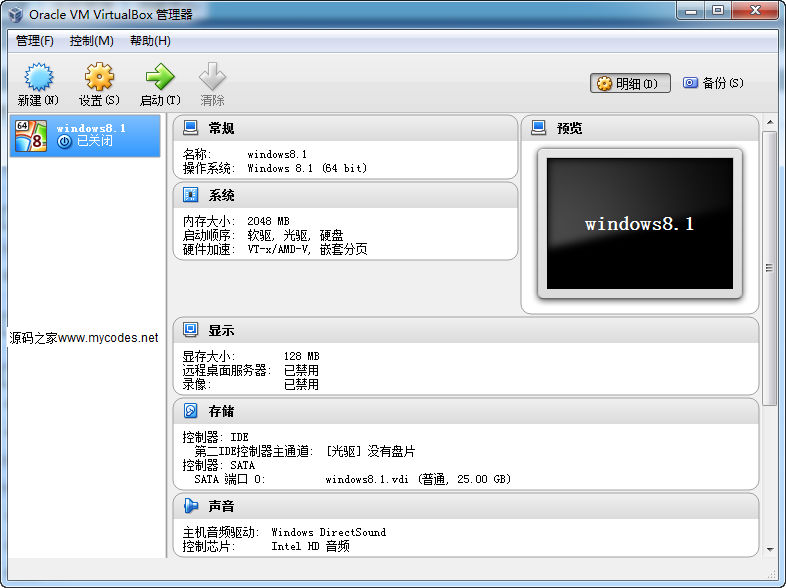The height and width of the screenshot is (588, 786).
Task: Open the 显示 section header link
Action: 221,330
